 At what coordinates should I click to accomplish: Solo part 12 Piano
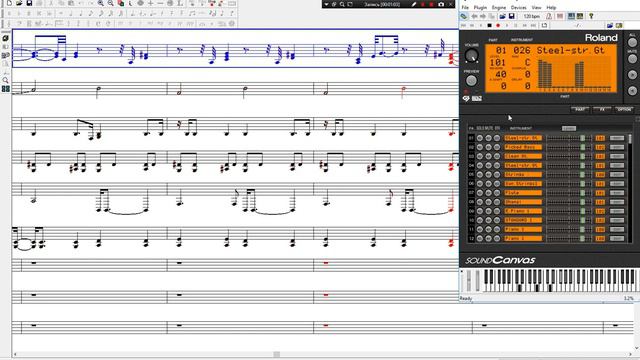pyautogui.click(x=480, y=238)
